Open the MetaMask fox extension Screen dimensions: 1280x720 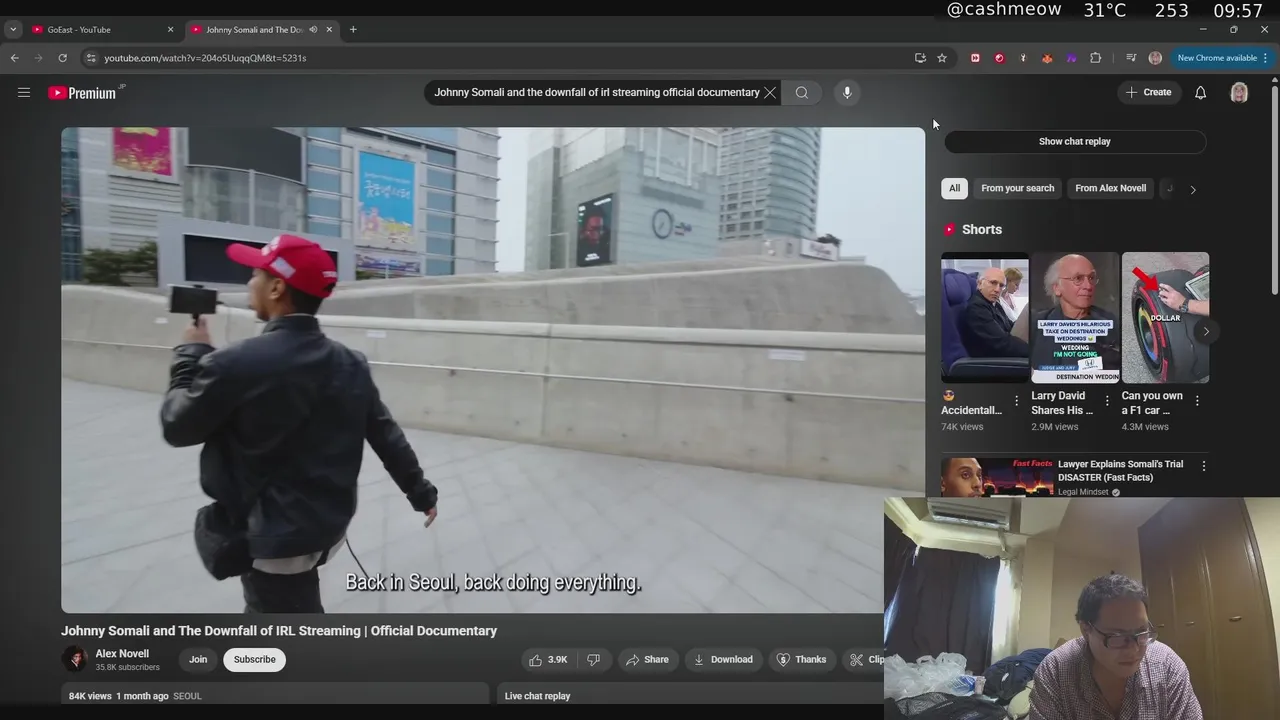tap(1047, 58)
